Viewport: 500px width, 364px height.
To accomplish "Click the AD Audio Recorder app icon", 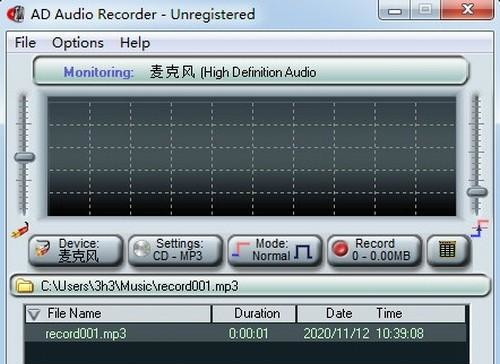I will pos(16,14).
